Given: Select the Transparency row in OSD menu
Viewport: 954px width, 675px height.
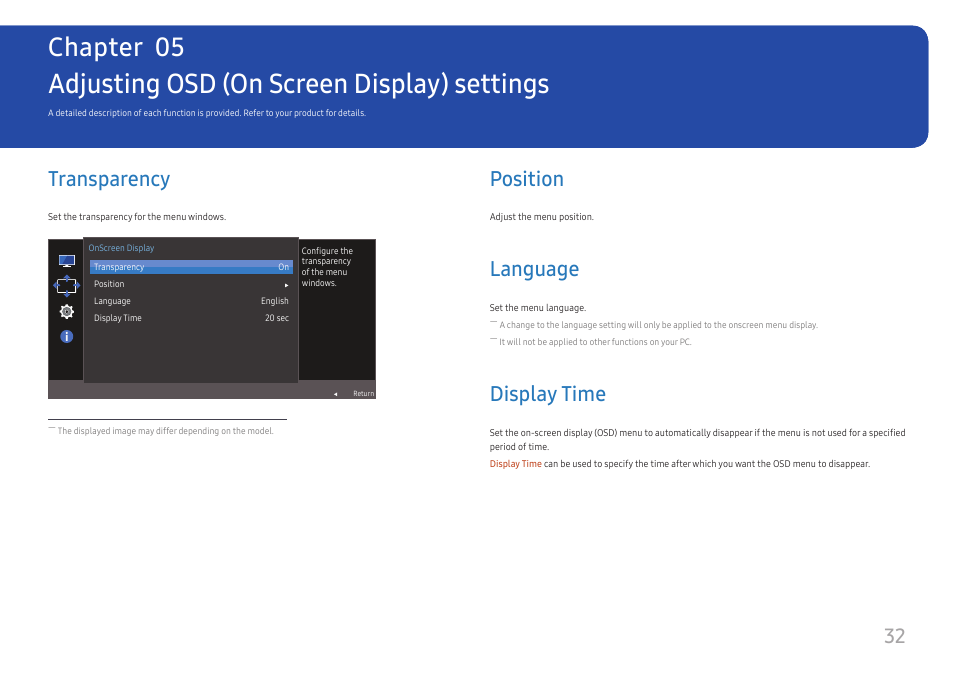Looking at the screenshot, I should pyautogui.click(x=192, y=267).
